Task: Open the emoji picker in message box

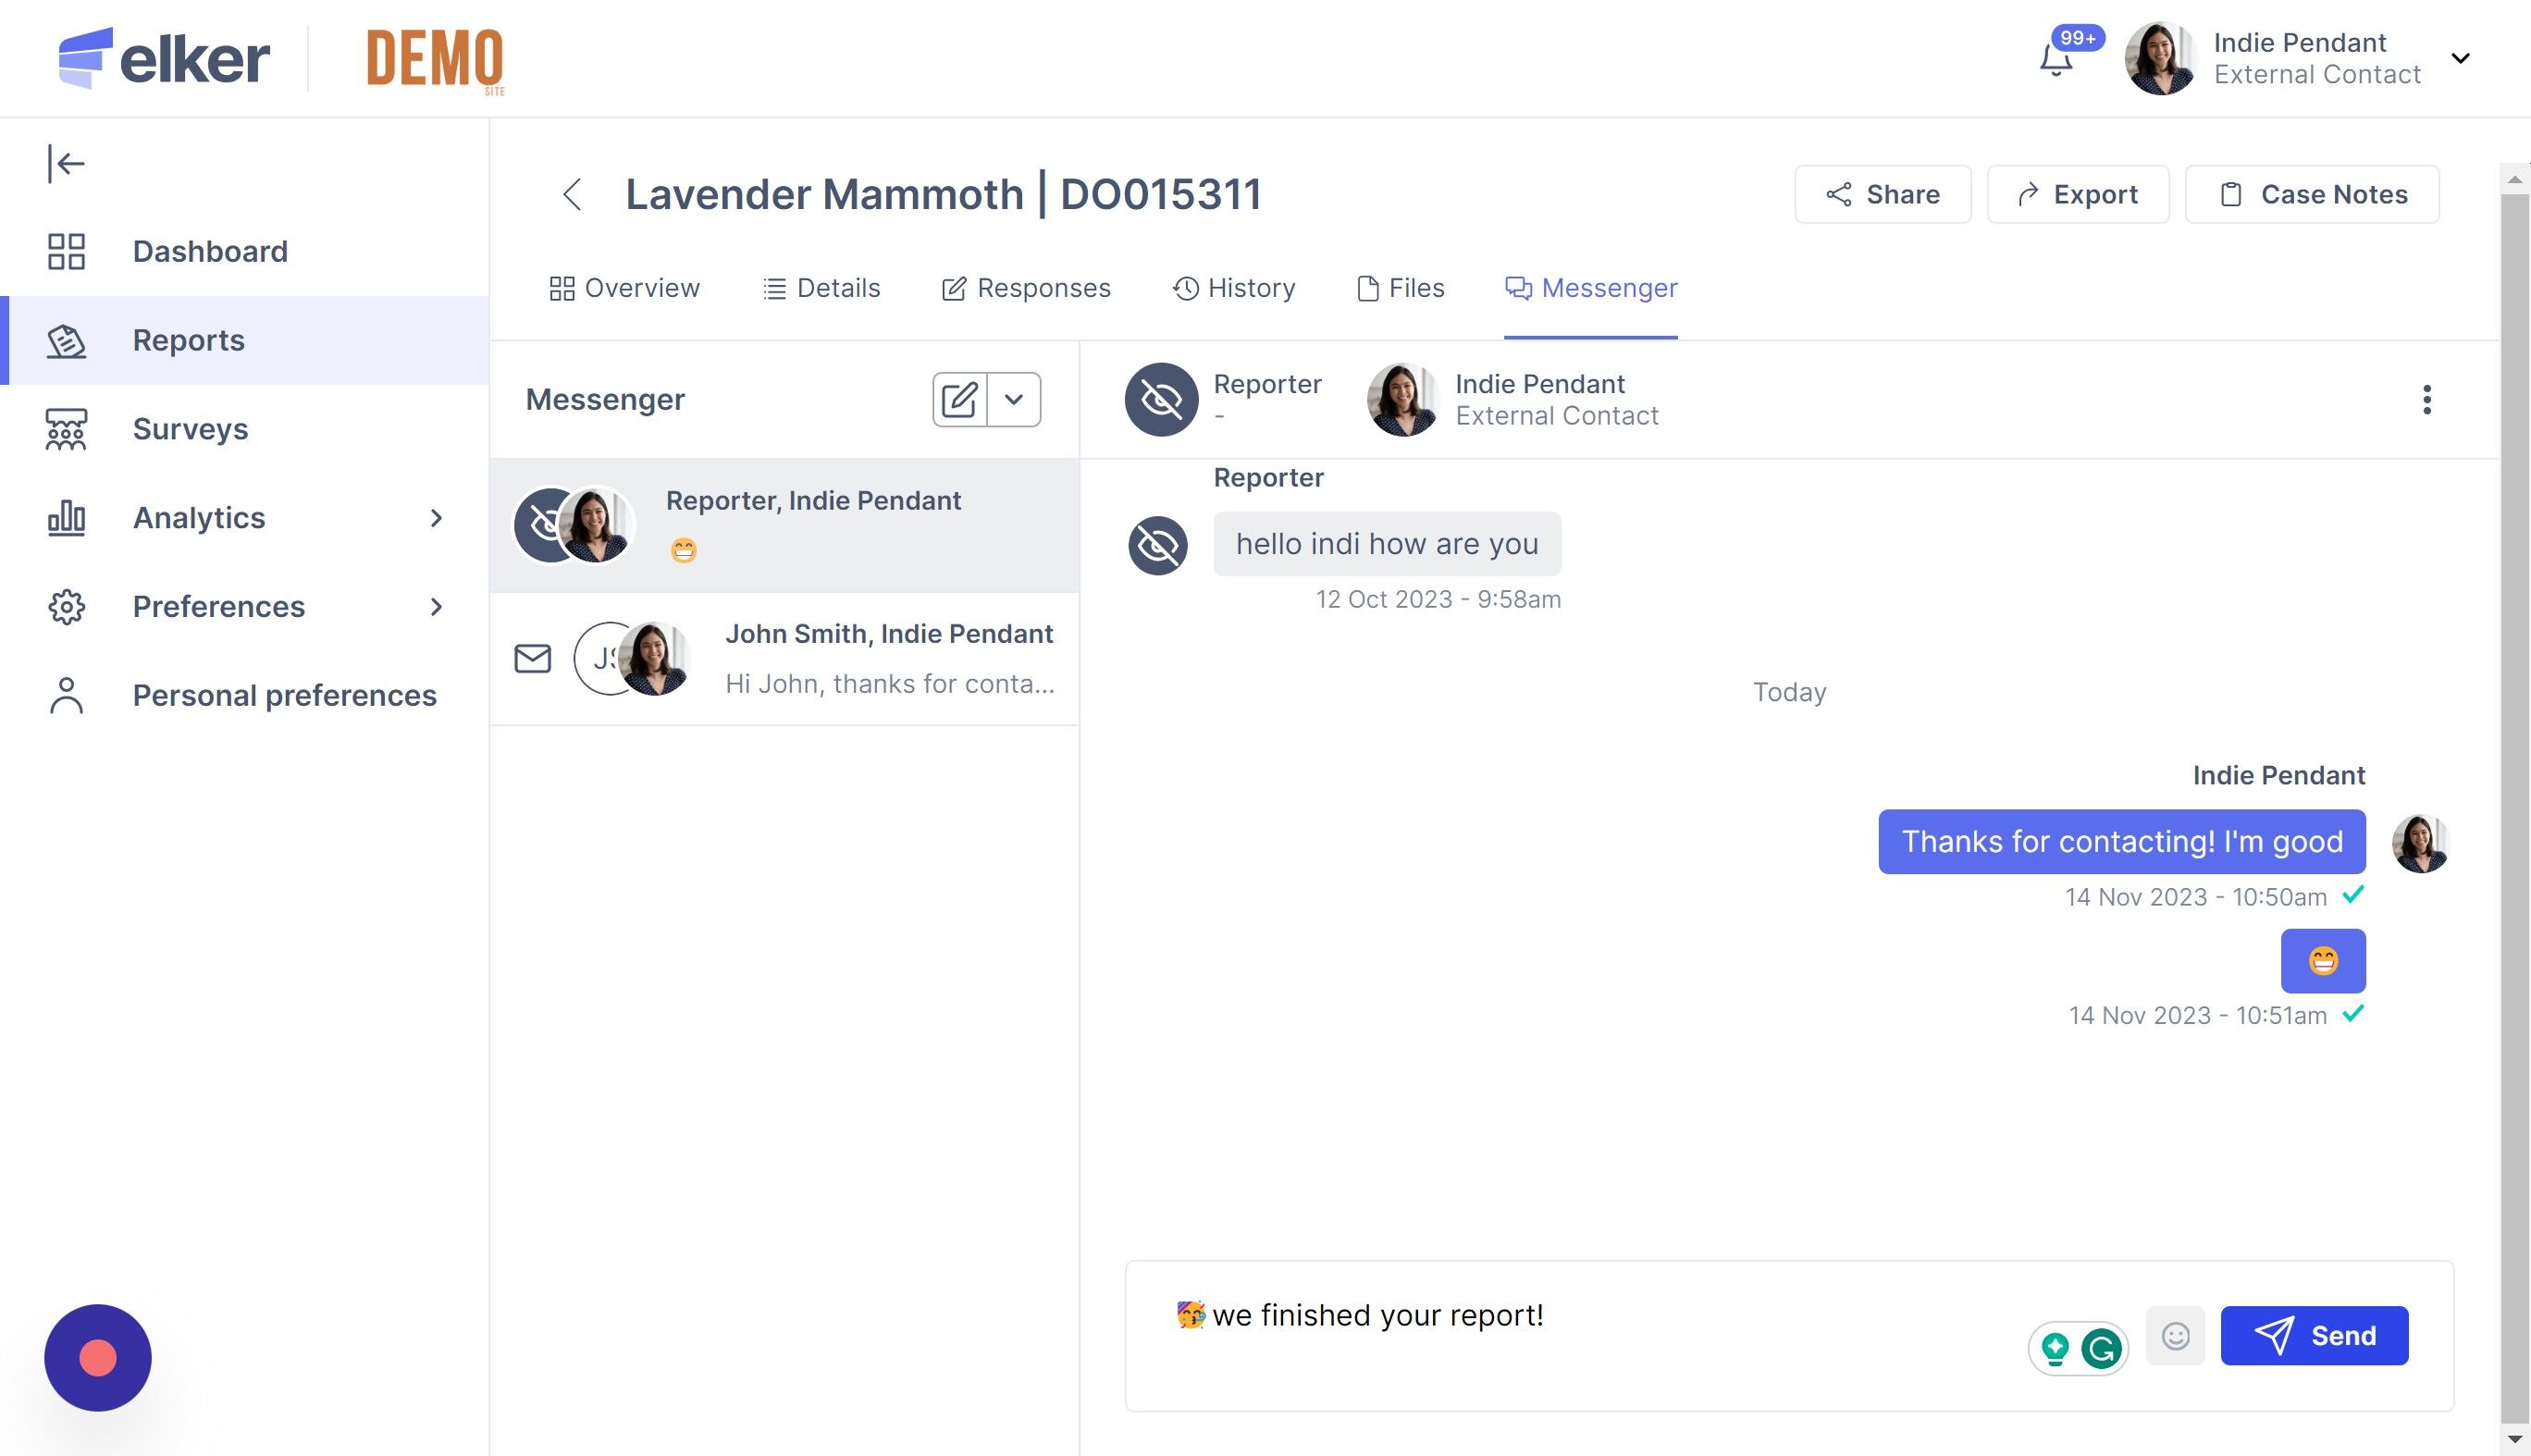Action: coord(2175,1336)
